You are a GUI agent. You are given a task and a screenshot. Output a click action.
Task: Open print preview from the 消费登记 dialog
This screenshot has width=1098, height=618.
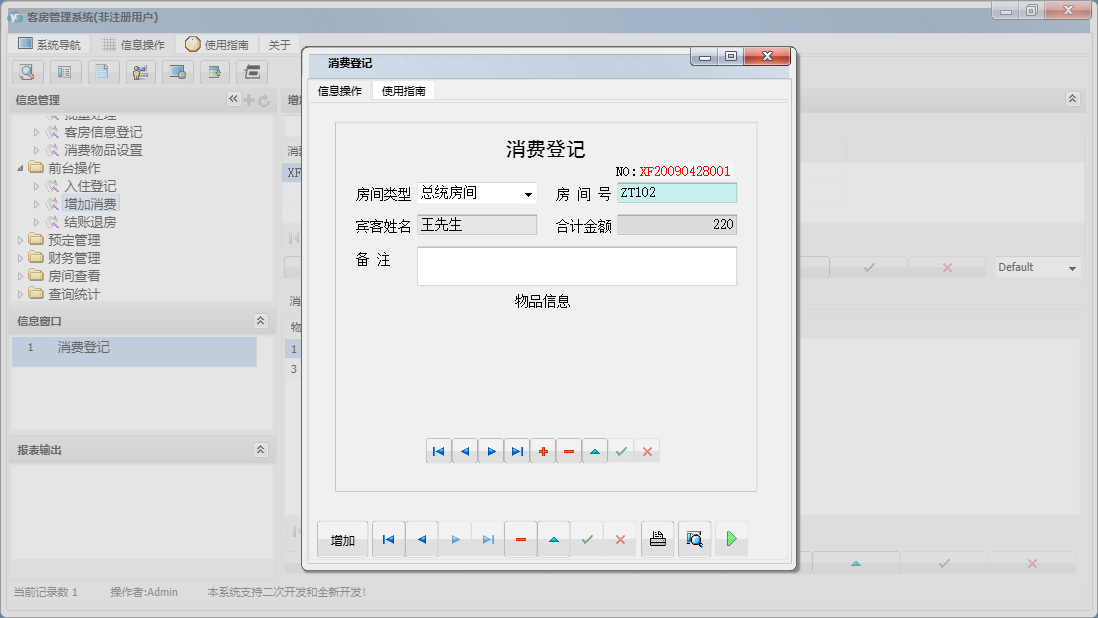click(694, 538)
